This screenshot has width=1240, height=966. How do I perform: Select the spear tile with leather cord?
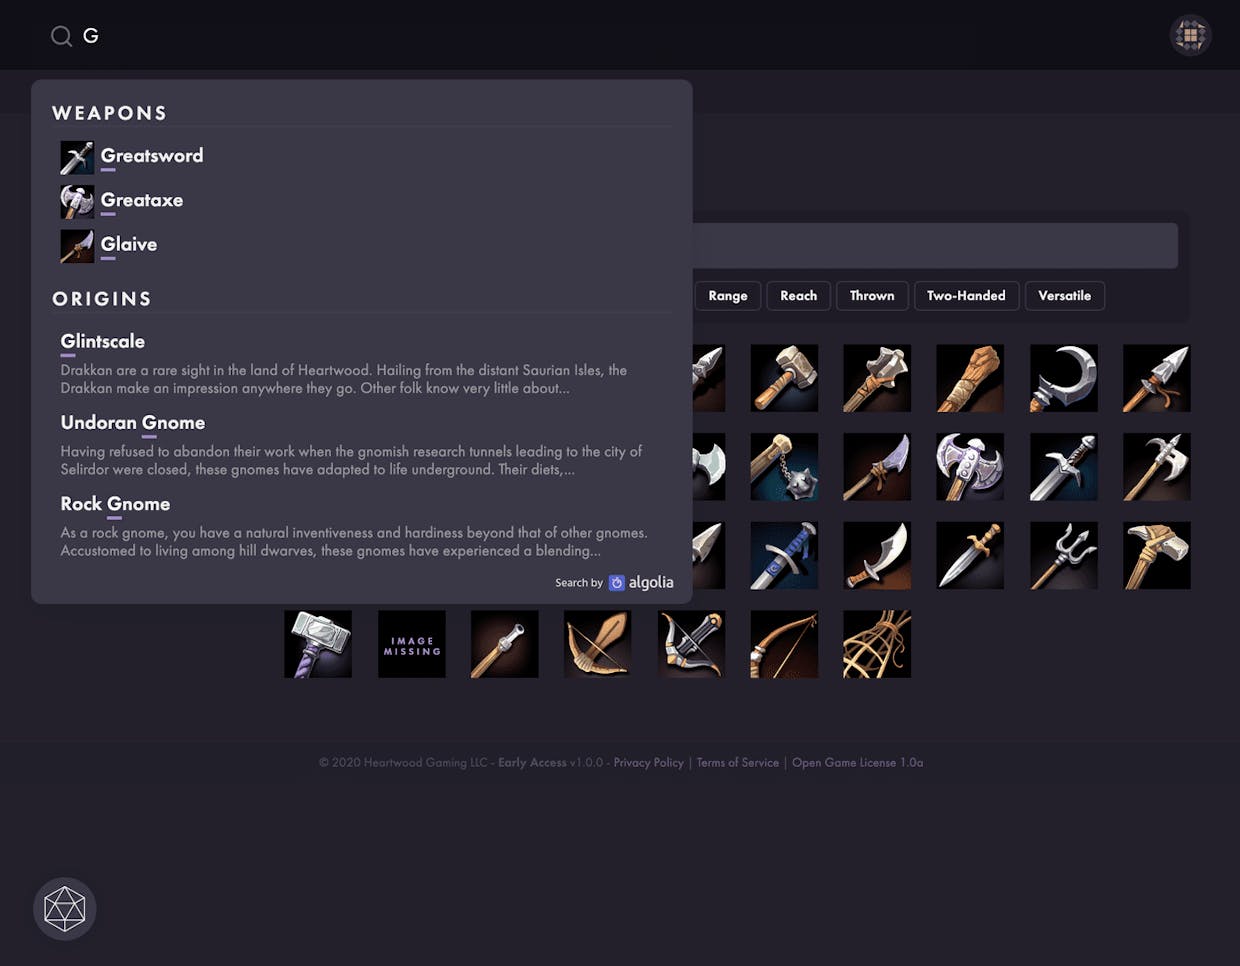click(1157, 378)
